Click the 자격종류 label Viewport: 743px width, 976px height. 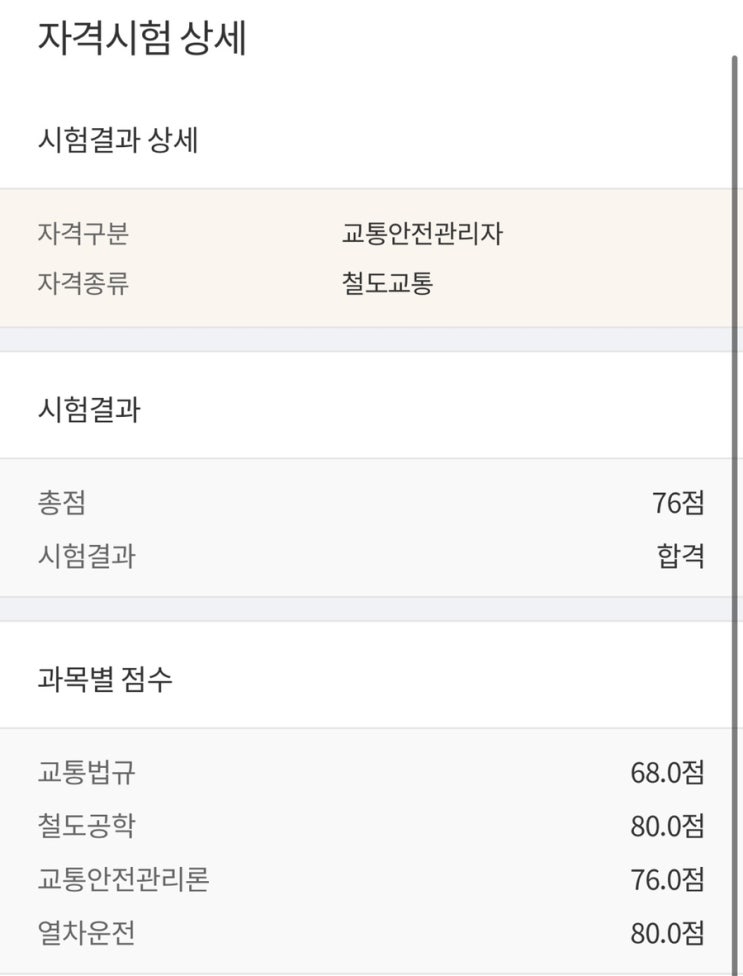(83, 284)
